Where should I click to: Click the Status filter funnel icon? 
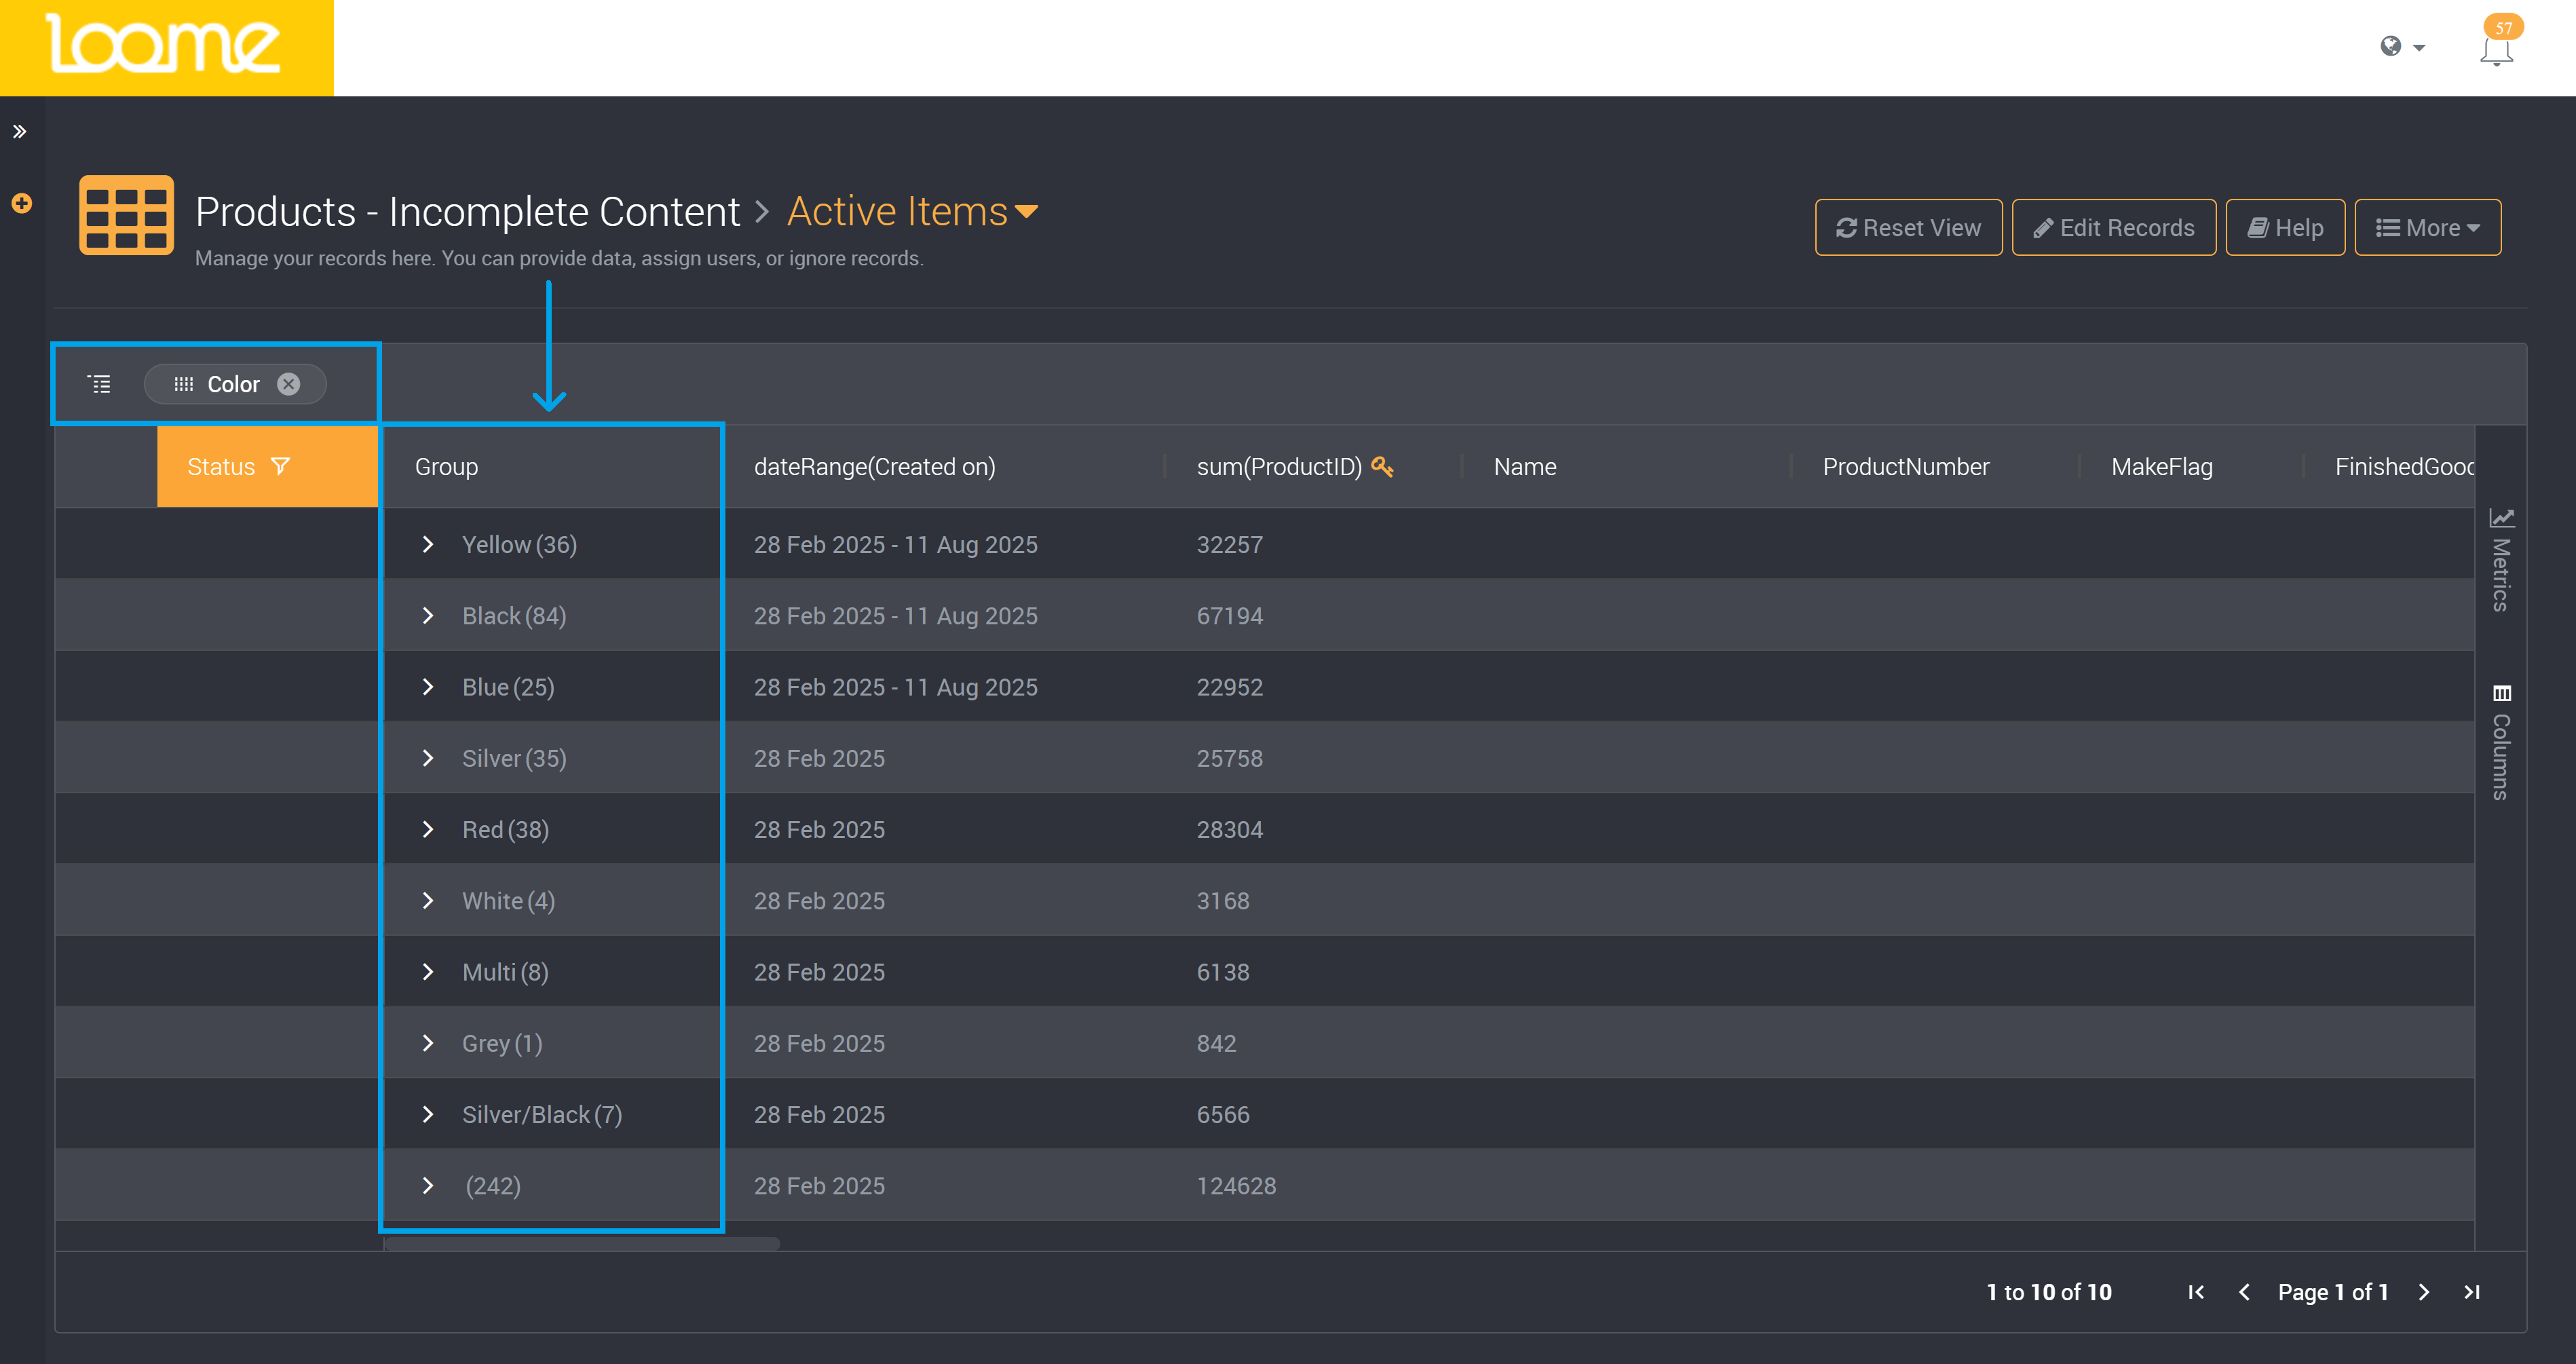pos(280,466)
